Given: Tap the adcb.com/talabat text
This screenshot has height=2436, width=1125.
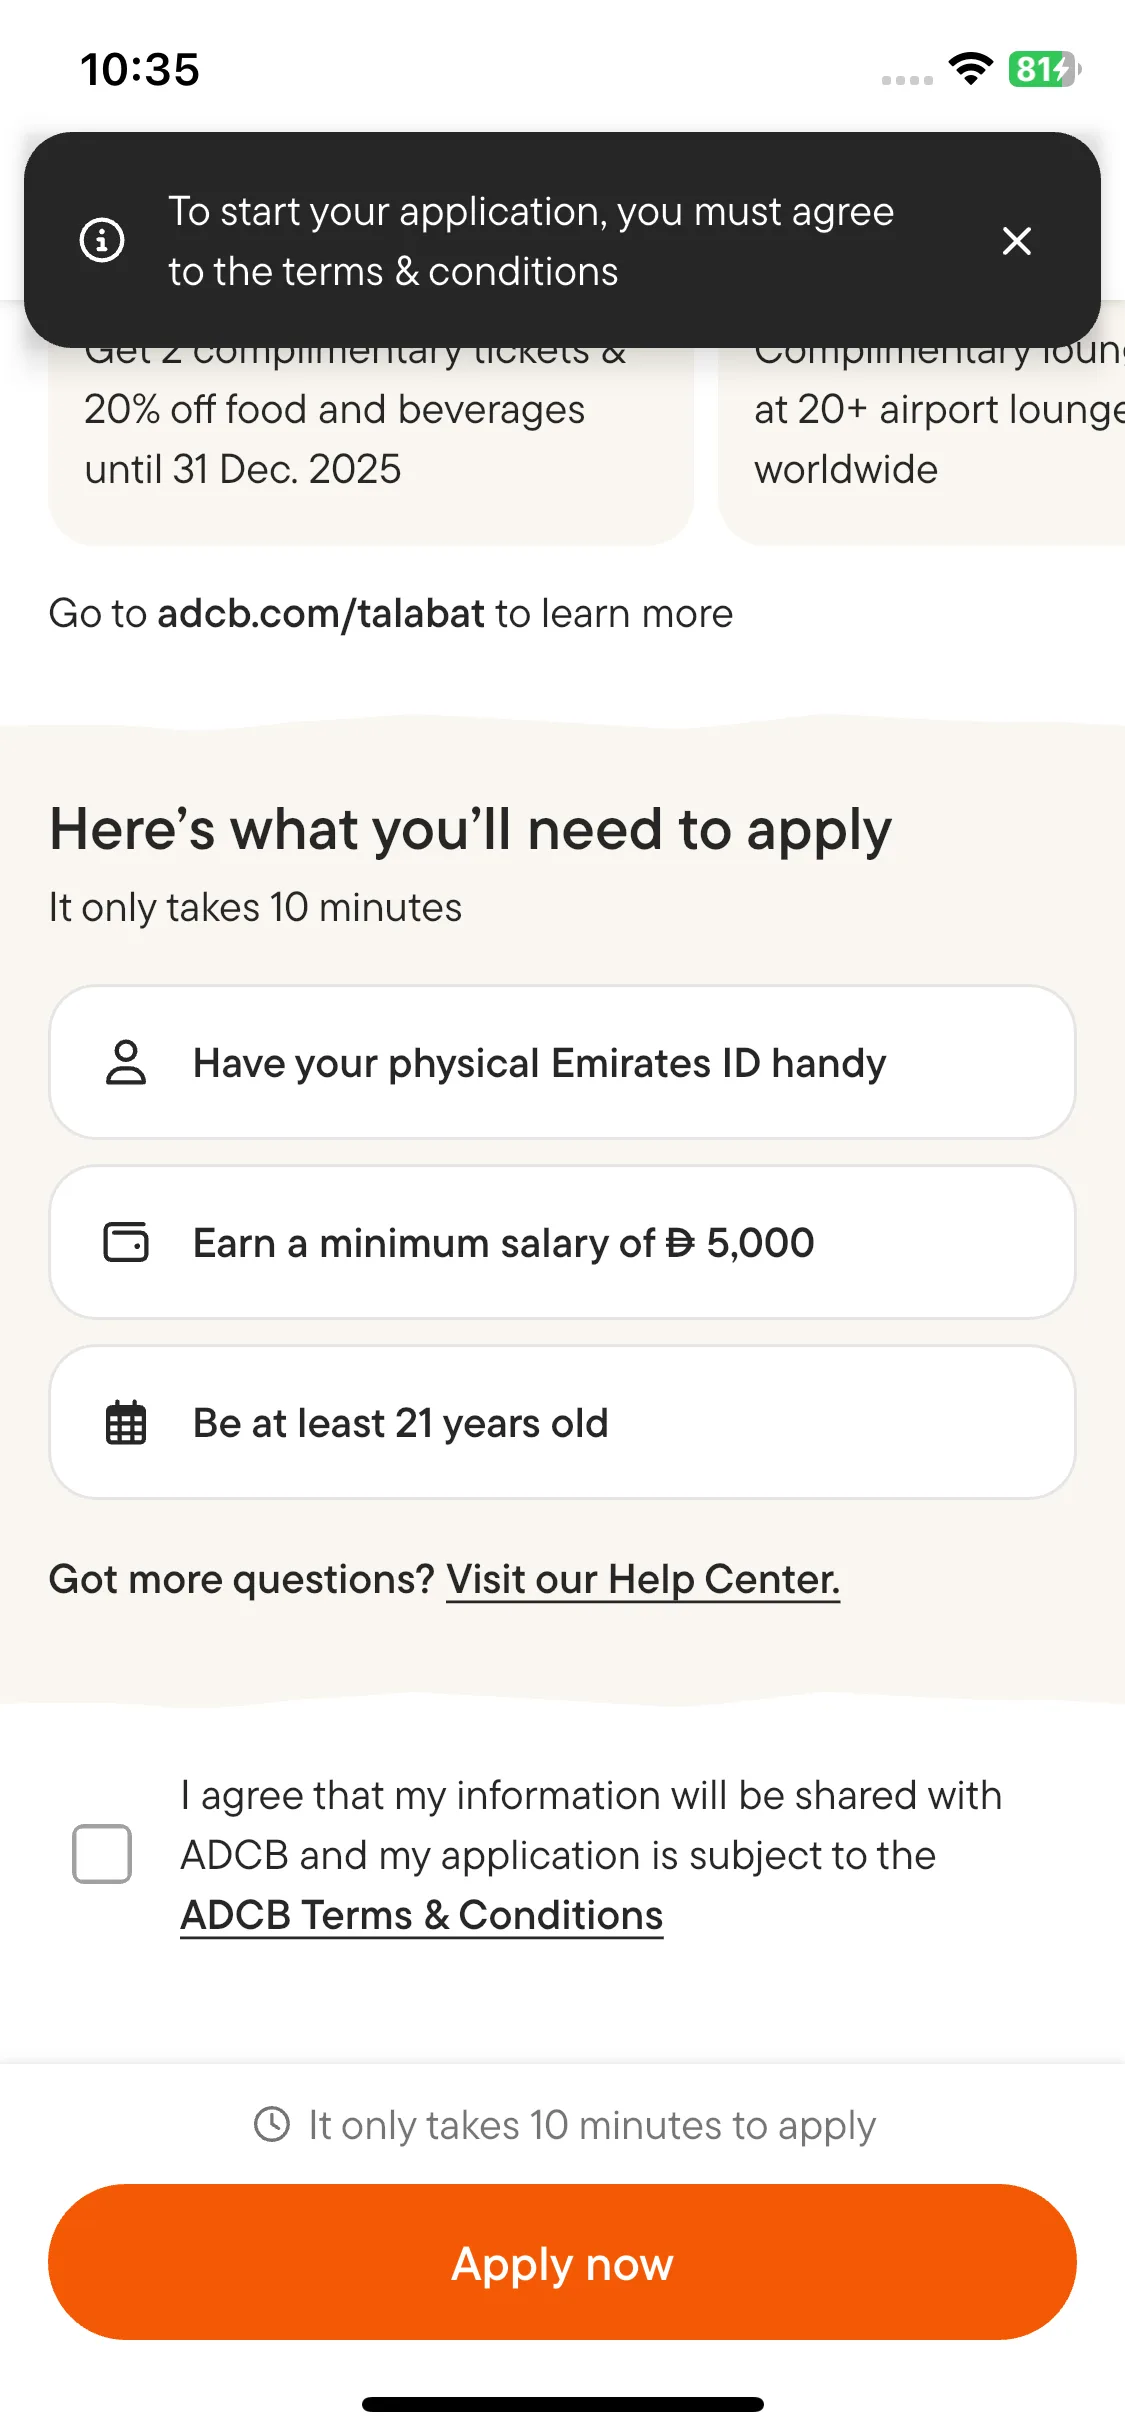Looking at the screenshot, I should tap(321, 613).
